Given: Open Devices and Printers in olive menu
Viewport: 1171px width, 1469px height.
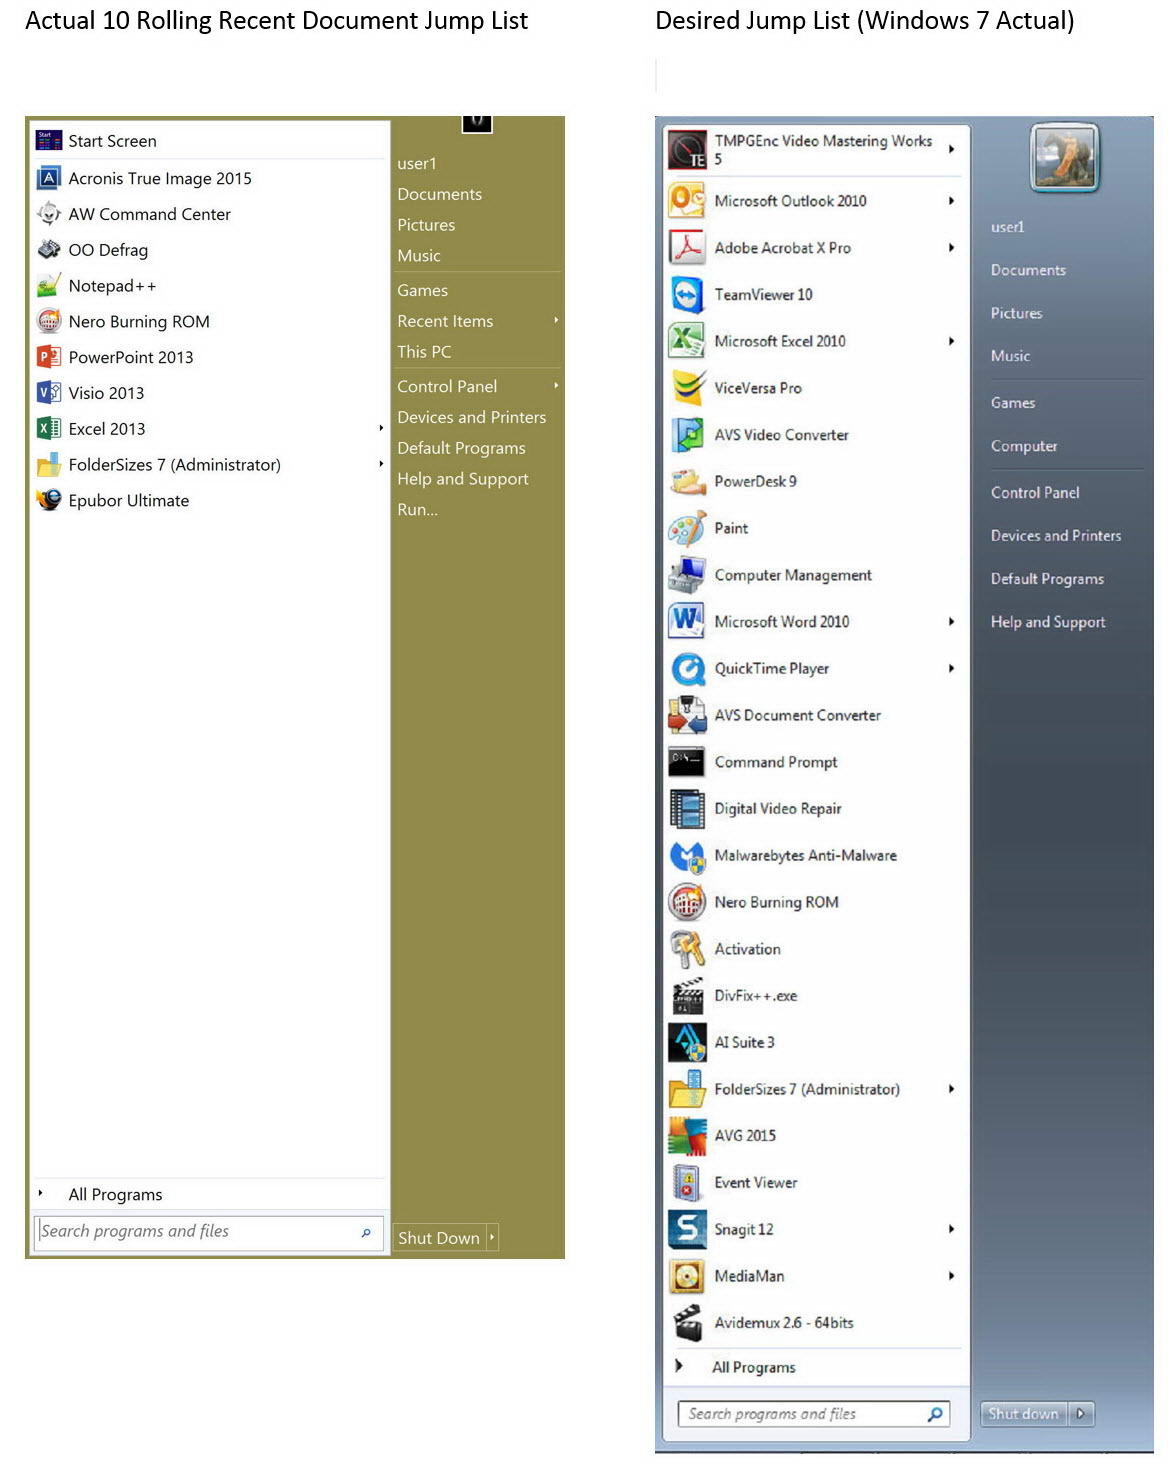Looking at the screenshot, I should 471,417.
